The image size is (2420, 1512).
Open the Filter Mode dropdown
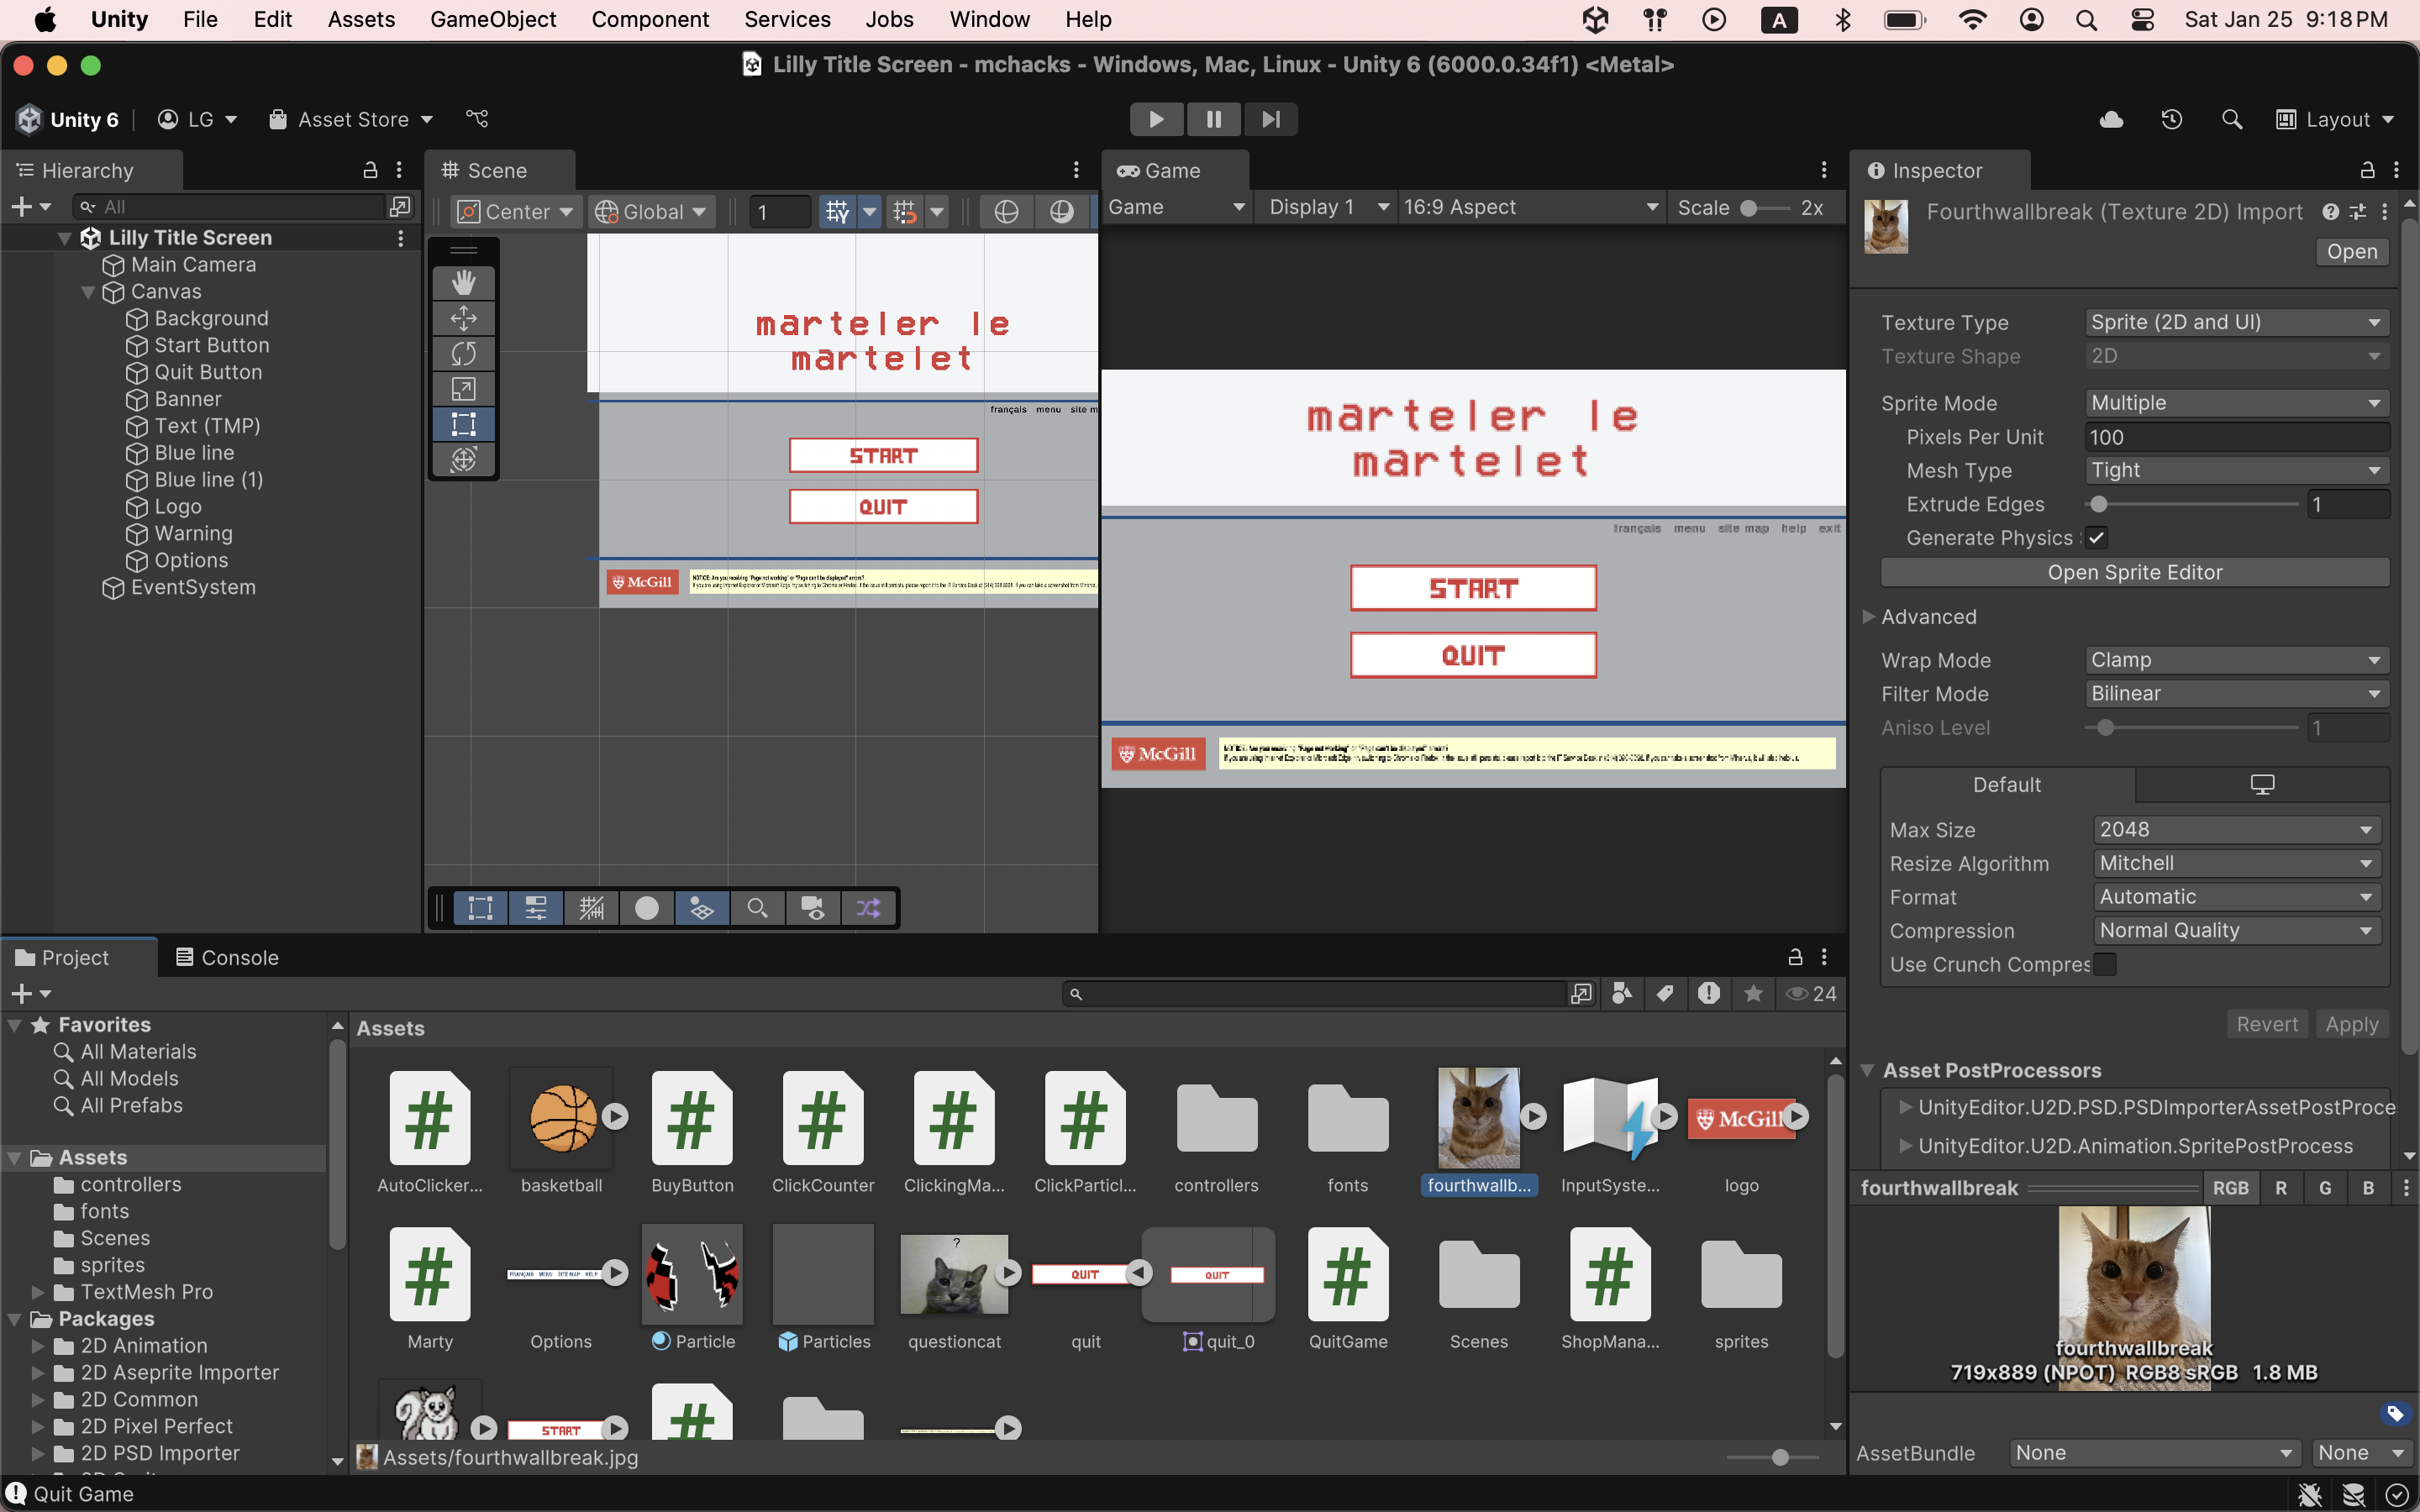[2235, 694]
